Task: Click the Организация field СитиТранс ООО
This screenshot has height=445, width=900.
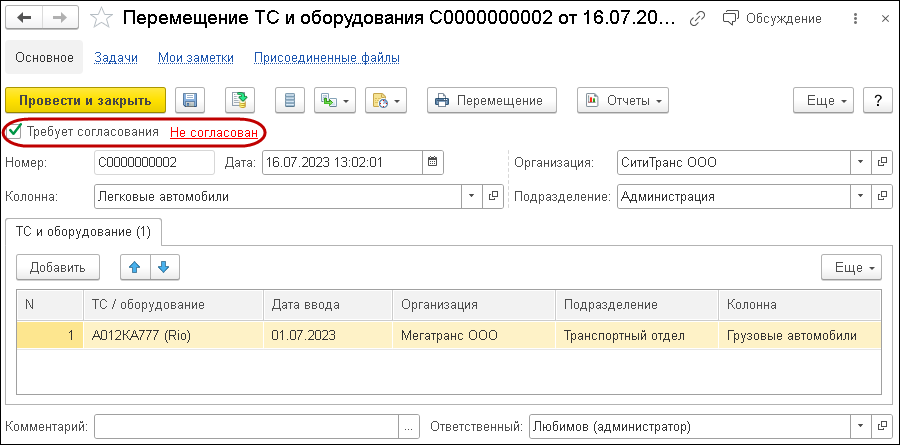Action: [734, 162]
